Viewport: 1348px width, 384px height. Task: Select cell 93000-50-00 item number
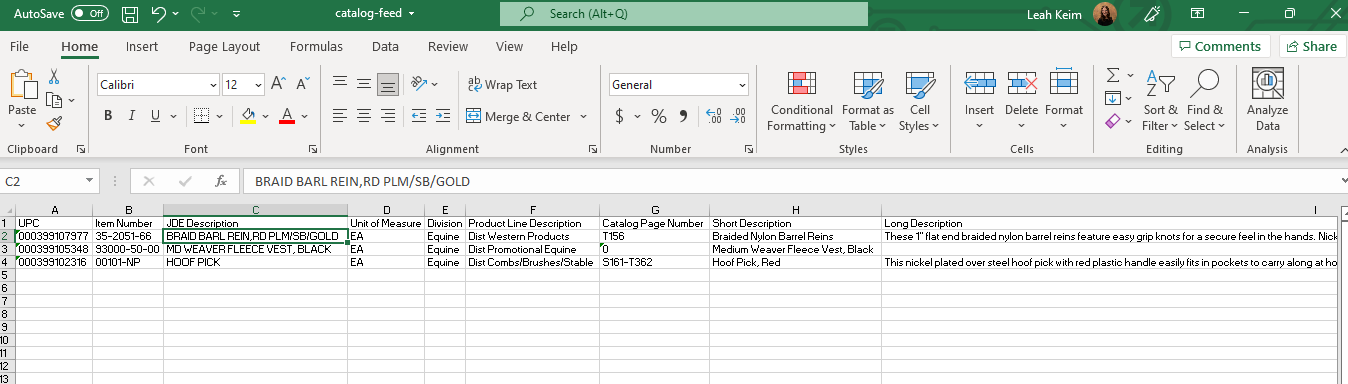click(127, 249)
